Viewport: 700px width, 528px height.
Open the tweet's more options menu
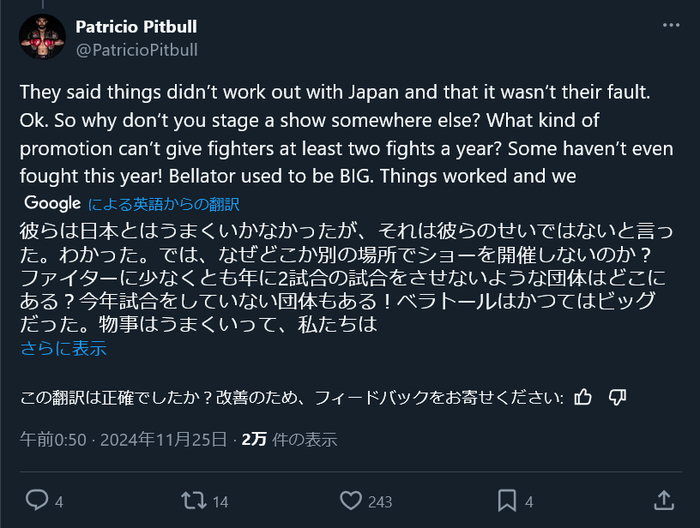click(666, 26)
